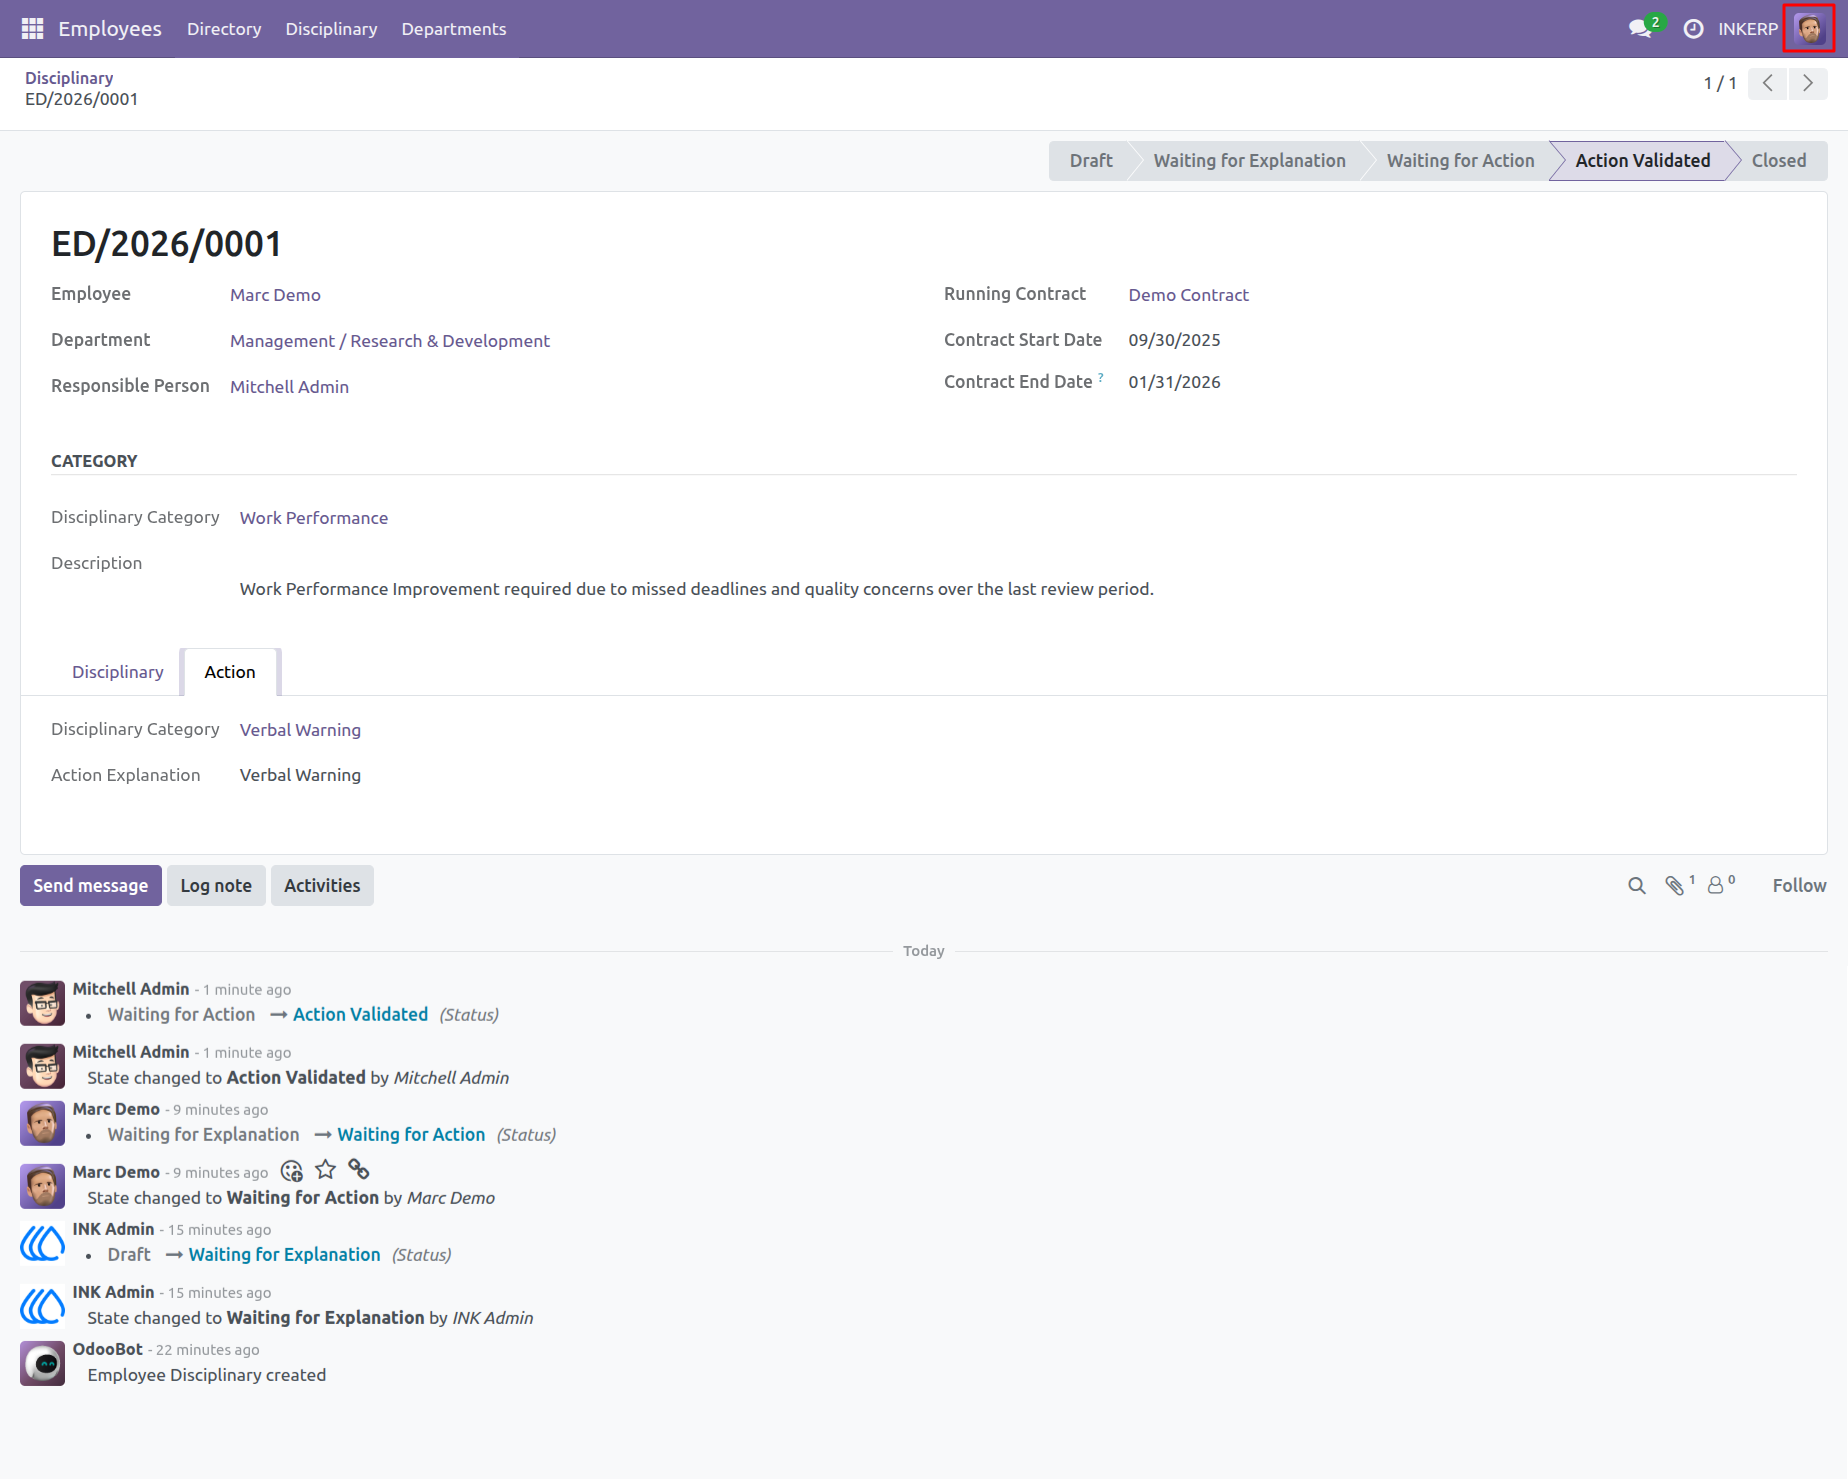
Task: Click Disciplinary breadcrumb link
Action: tap(69, 78)
